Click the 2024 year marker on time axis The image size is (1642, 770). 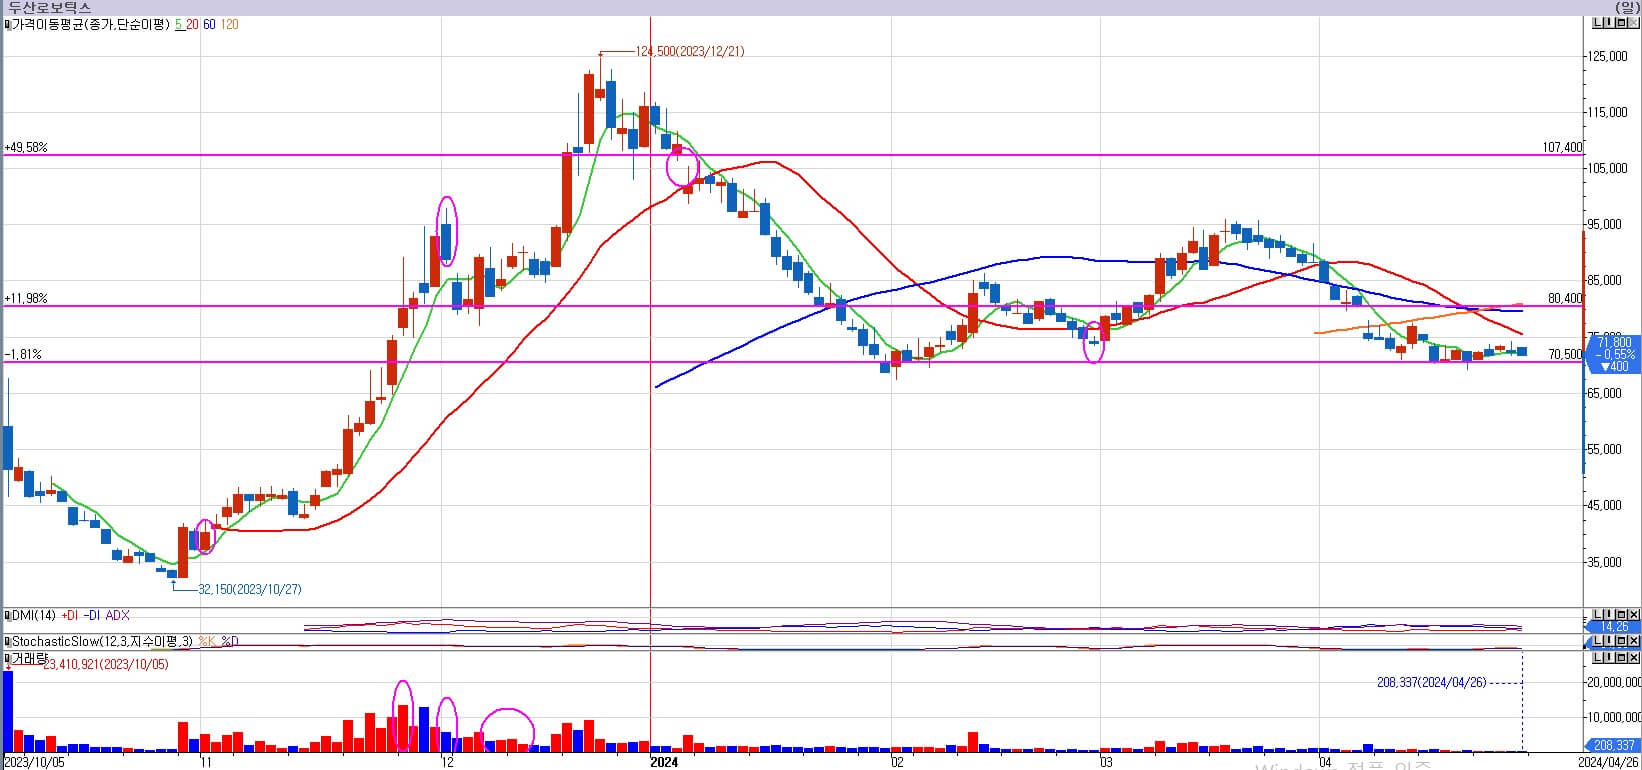[664, 762]
